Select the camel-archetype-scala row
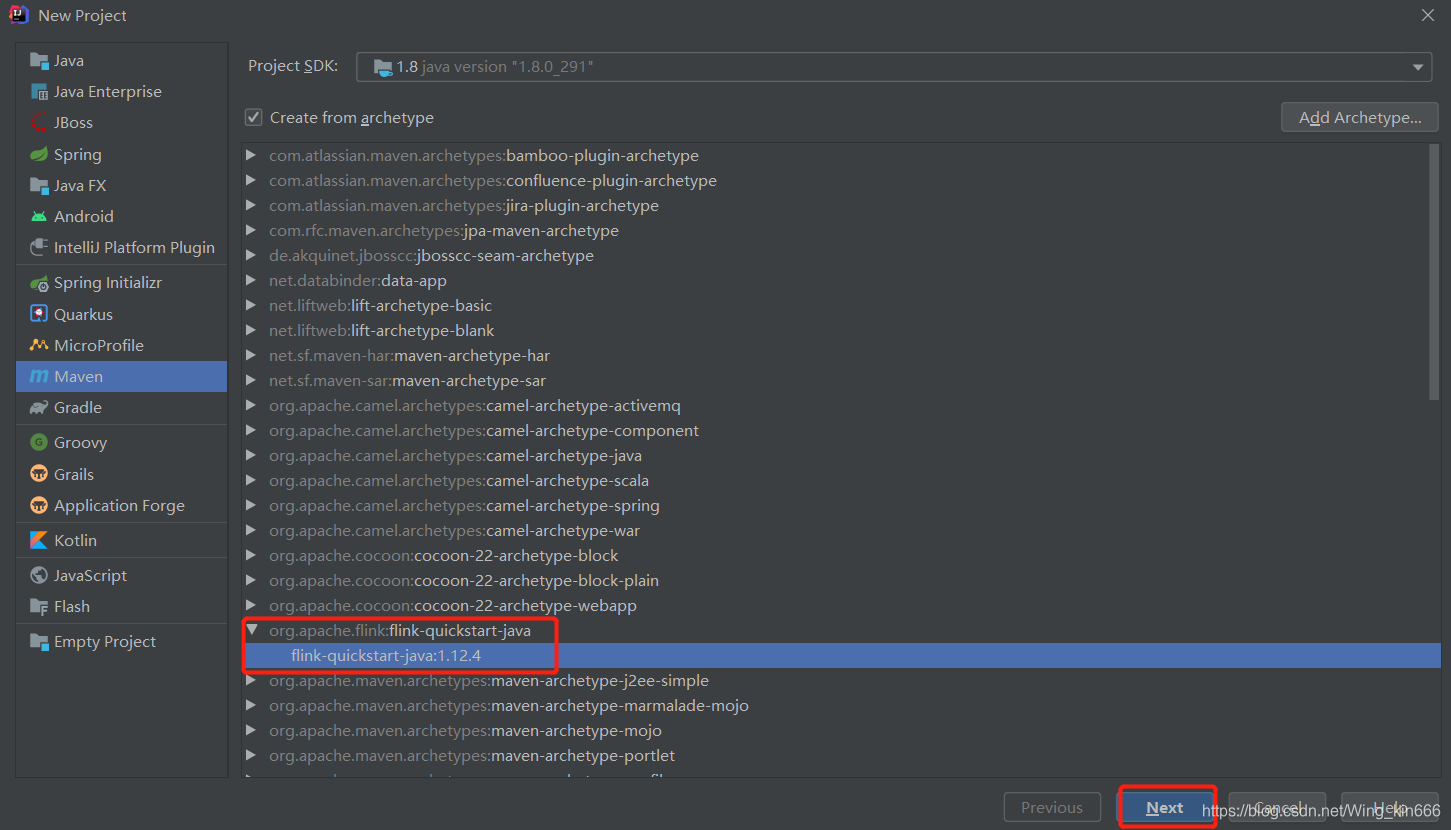The width and height of the screenshot is (1451, 830). tap(842, 481)
